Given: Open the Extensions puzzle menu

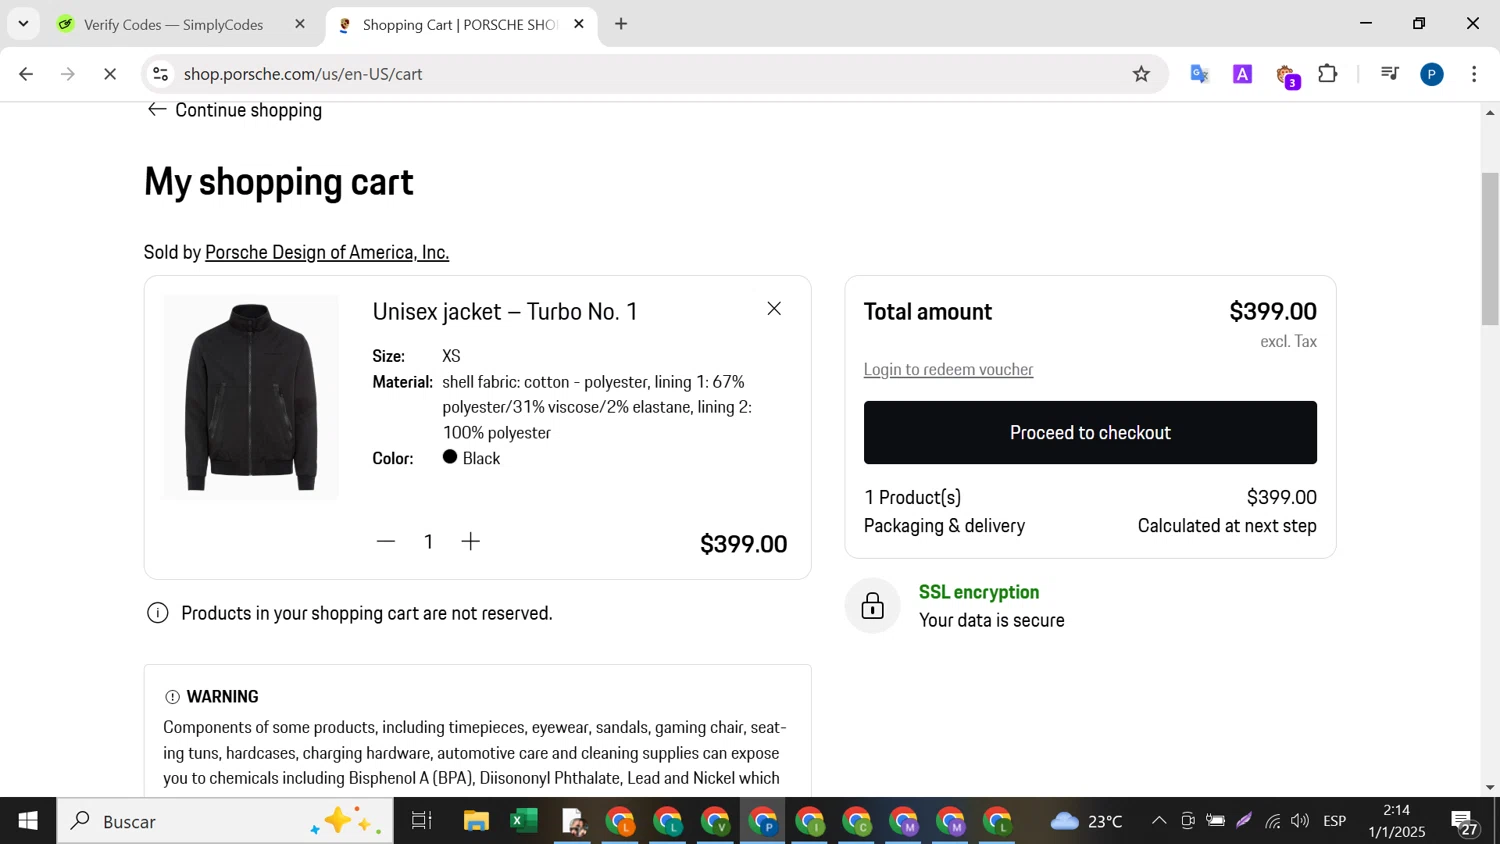Looking at the screenshot, I should (x=1328, y=73).
